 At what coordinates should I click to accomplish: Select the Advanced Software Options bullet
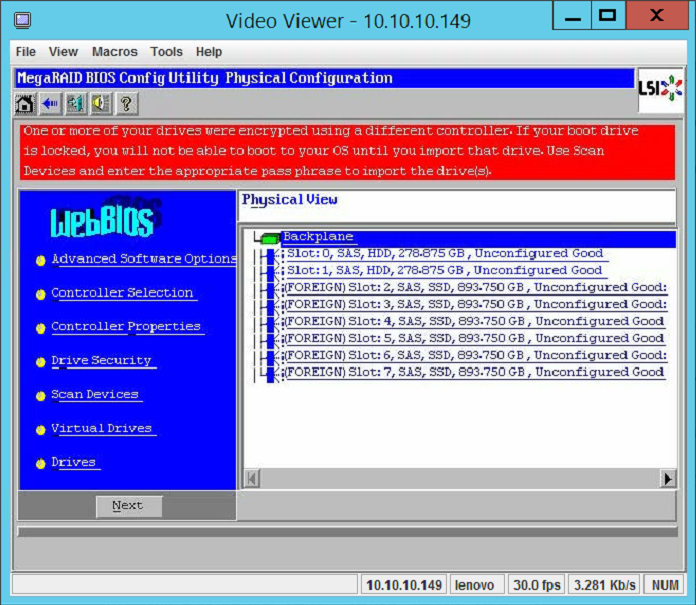pyautogui.click(x=41, y=260)
